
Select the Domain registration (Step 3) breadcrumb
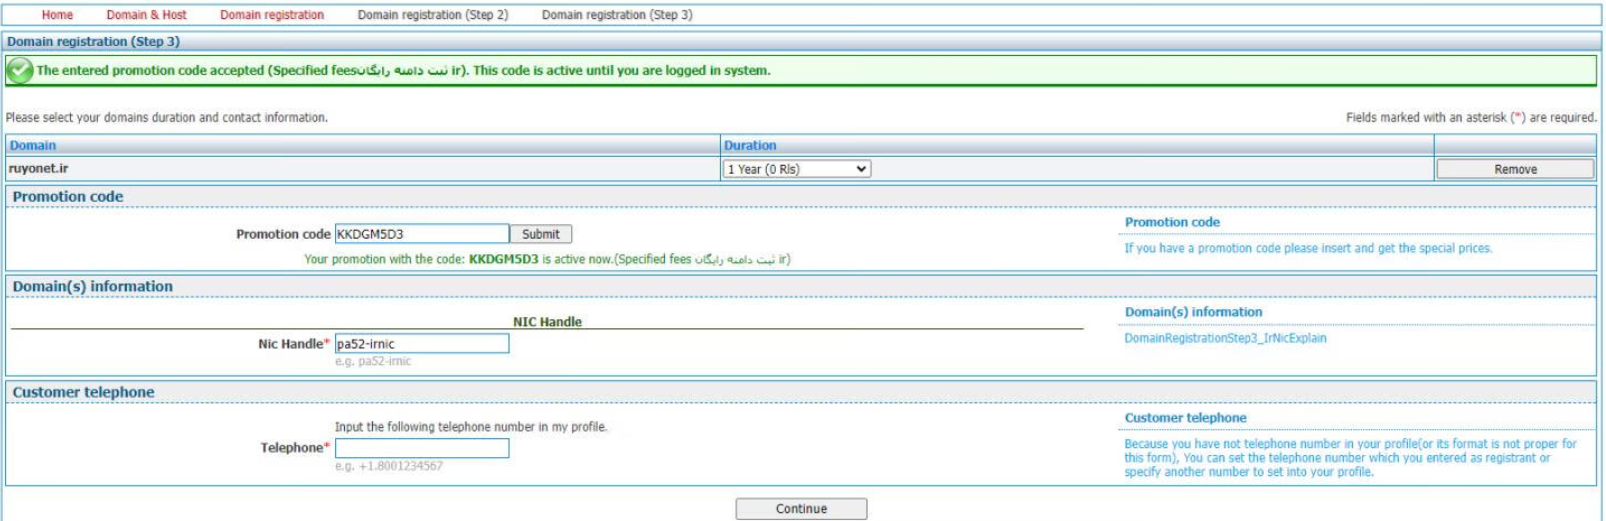pos(616,15)
